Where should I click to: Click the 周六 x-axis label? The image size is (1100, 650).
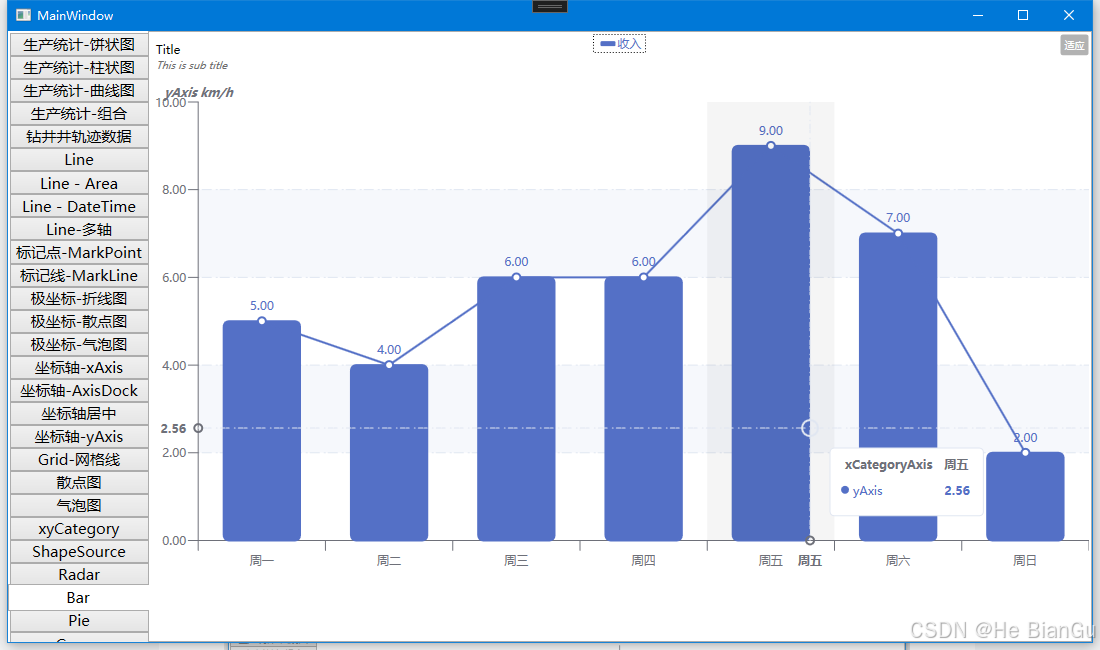pos(897,560)
